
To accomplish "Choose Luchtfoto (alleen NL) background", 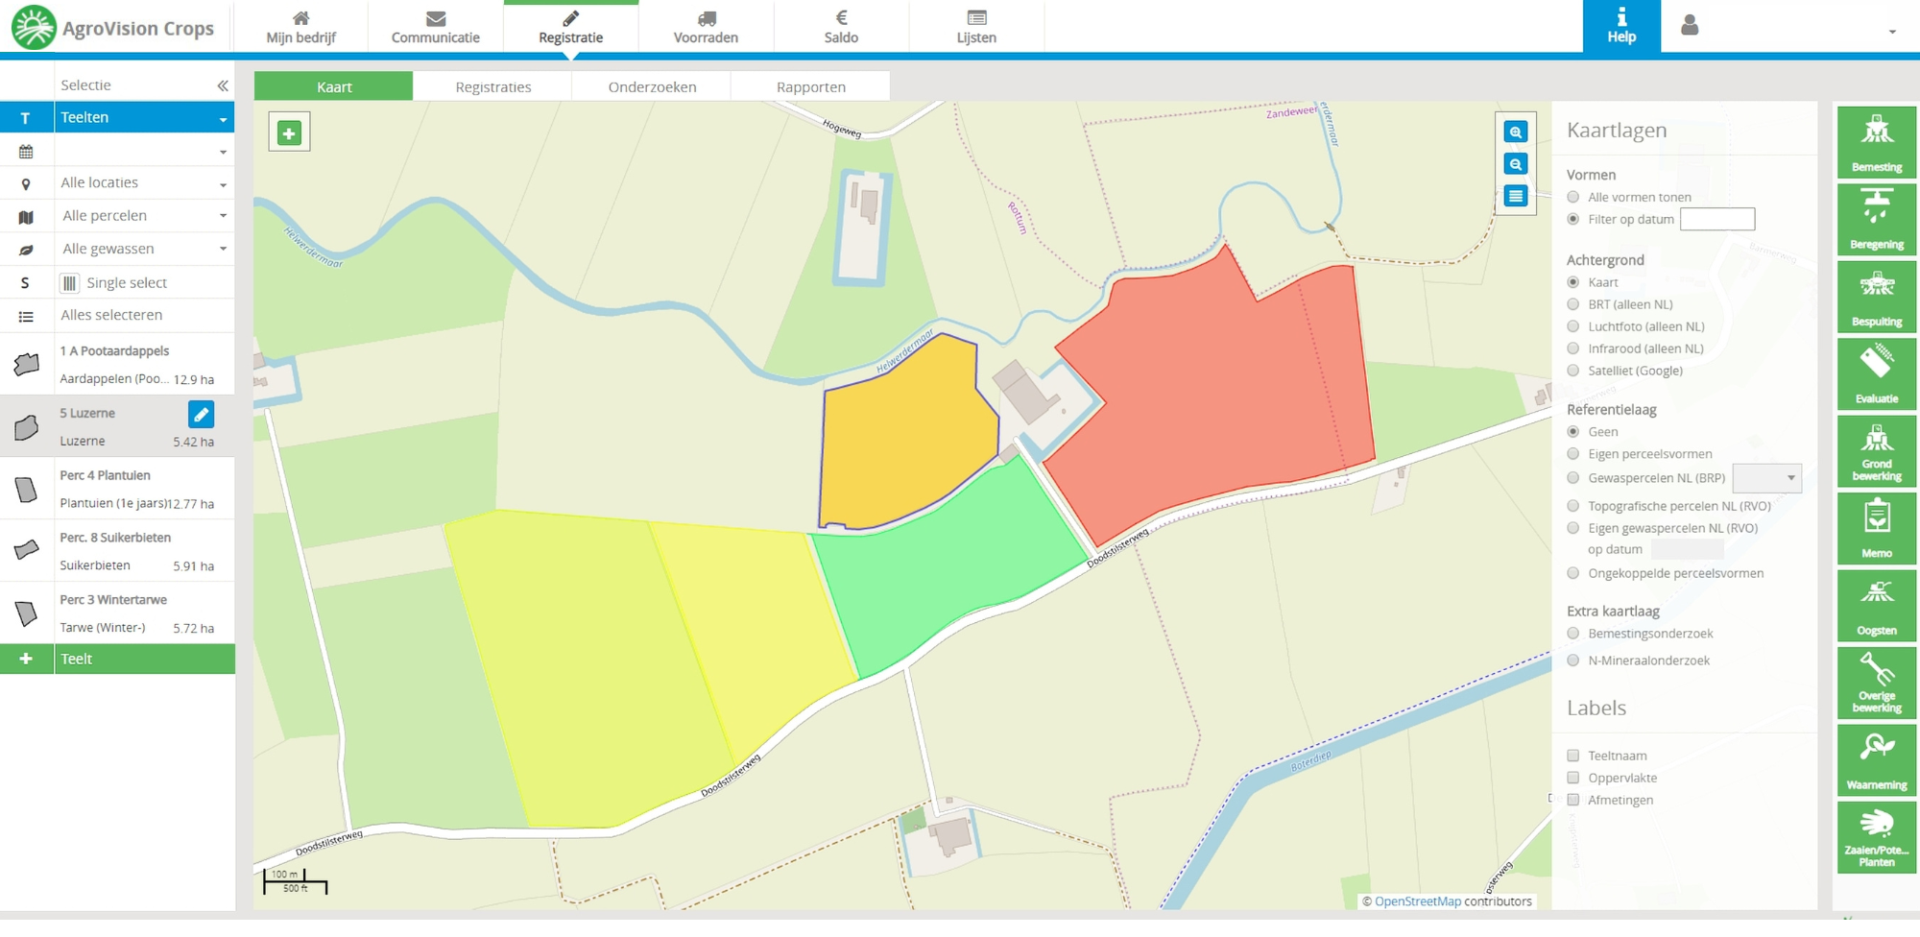I will 1573,327.
